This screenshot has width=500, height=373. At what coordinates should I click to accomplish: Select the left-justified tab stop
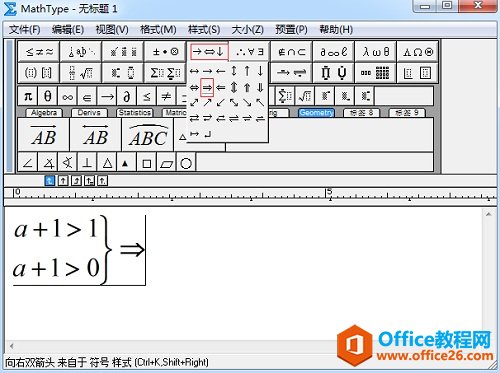[x=50, y=181]
